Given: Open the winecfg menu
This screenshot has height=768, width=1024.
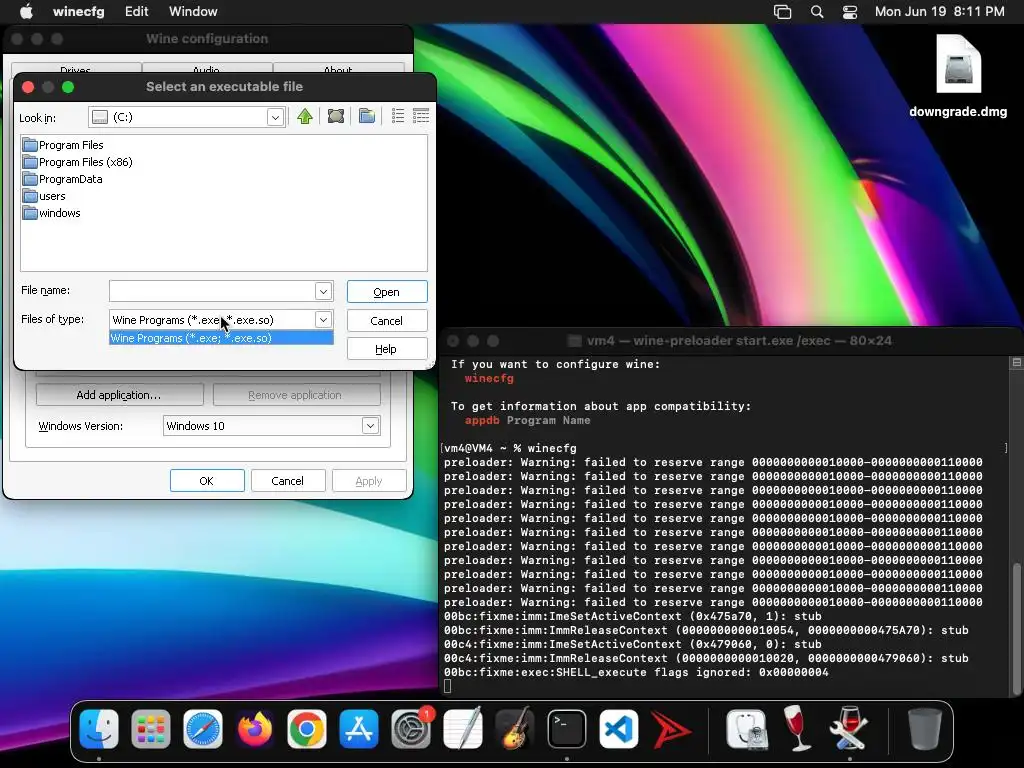Looking at the screenshot, I should pyautogui.click(x=78, y=11).
